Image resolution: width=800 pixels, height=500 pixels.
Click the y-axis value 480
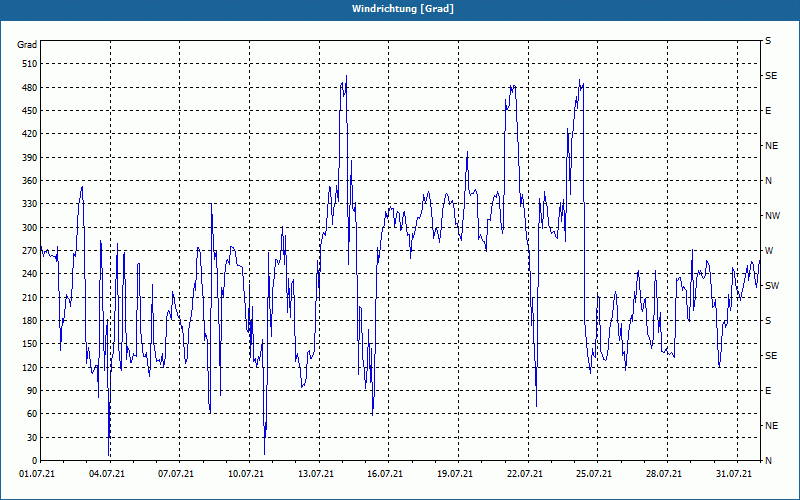(29, 88)
